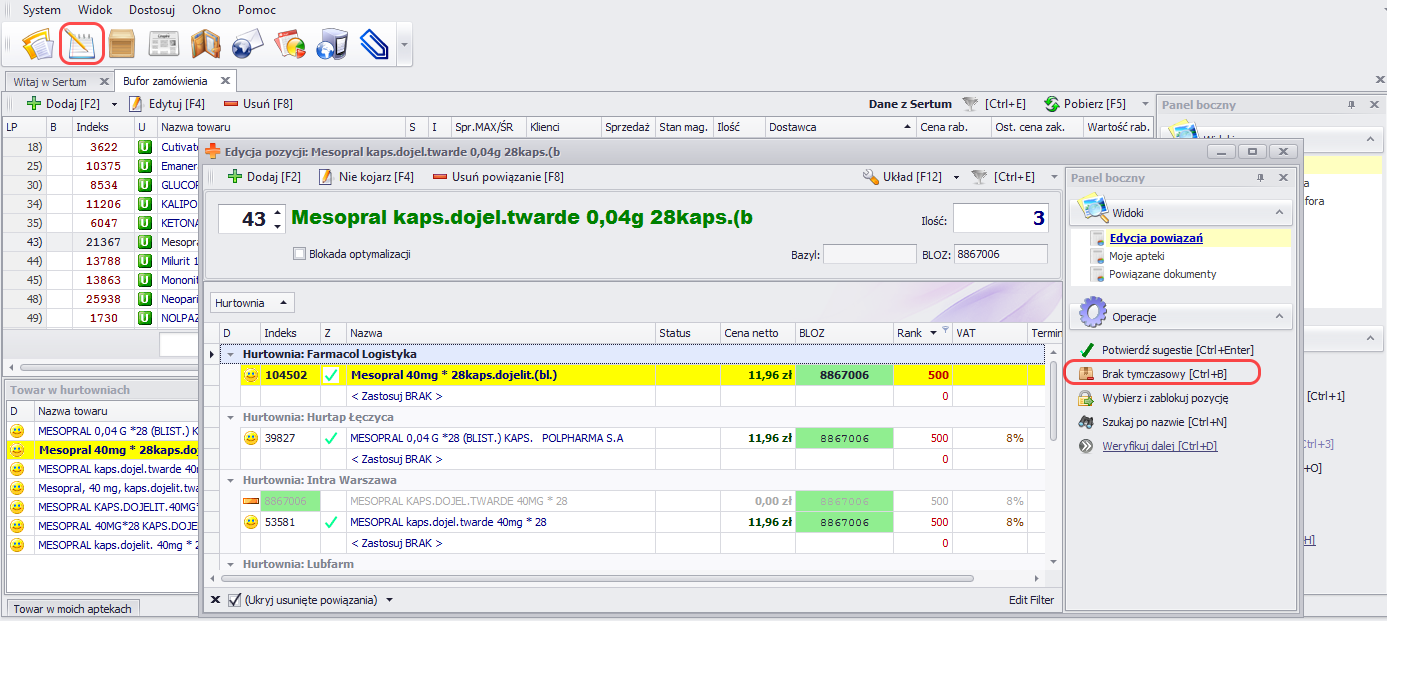The image size is (1406, 682).
Task: Open the notepad with pencil toolbar icon
Action: pyautogui.click(x=83, y=44)
